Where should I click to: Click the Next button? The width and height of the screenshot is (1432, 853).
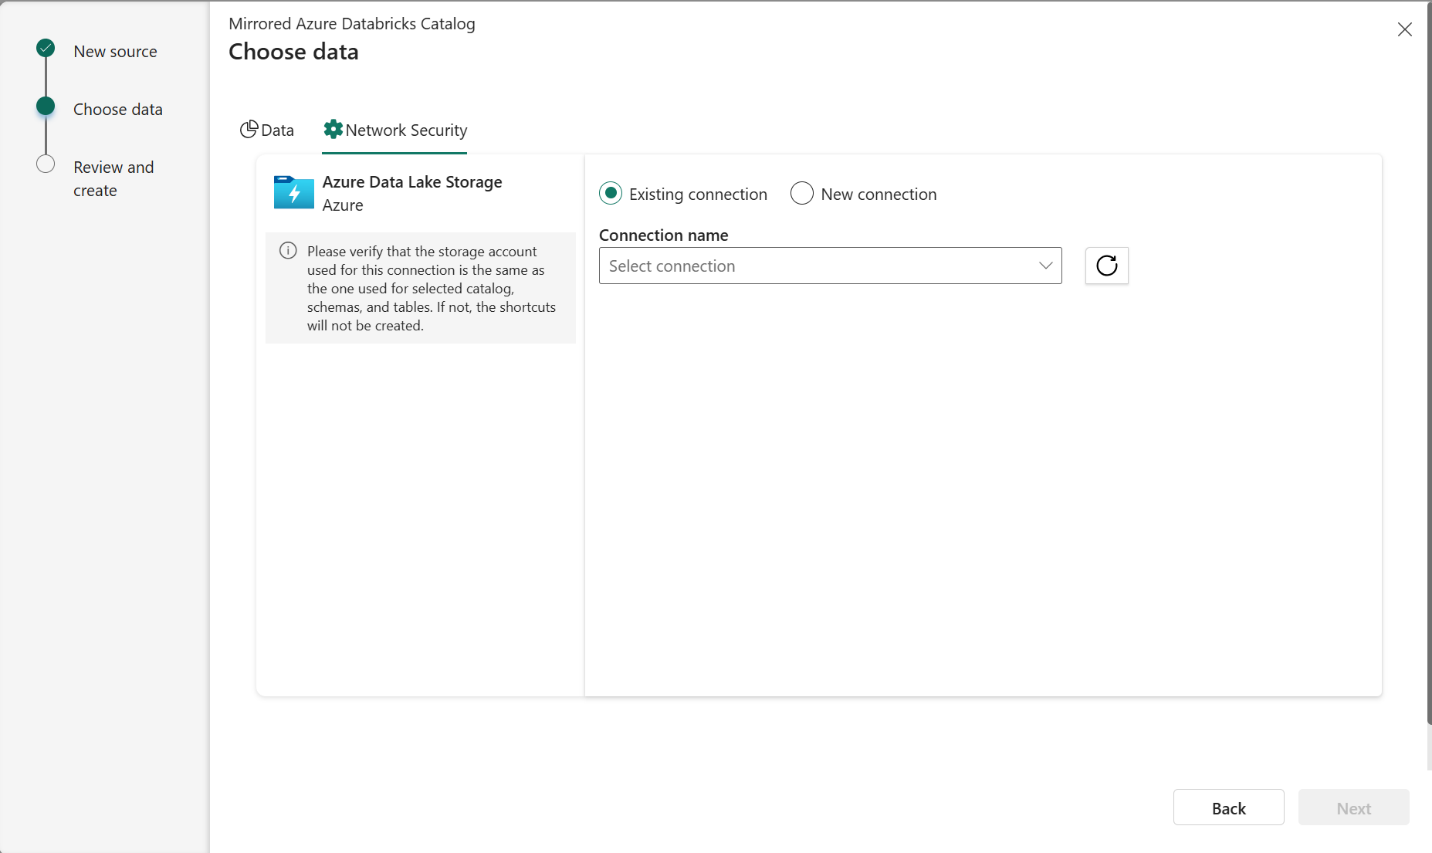(1354, 808)
